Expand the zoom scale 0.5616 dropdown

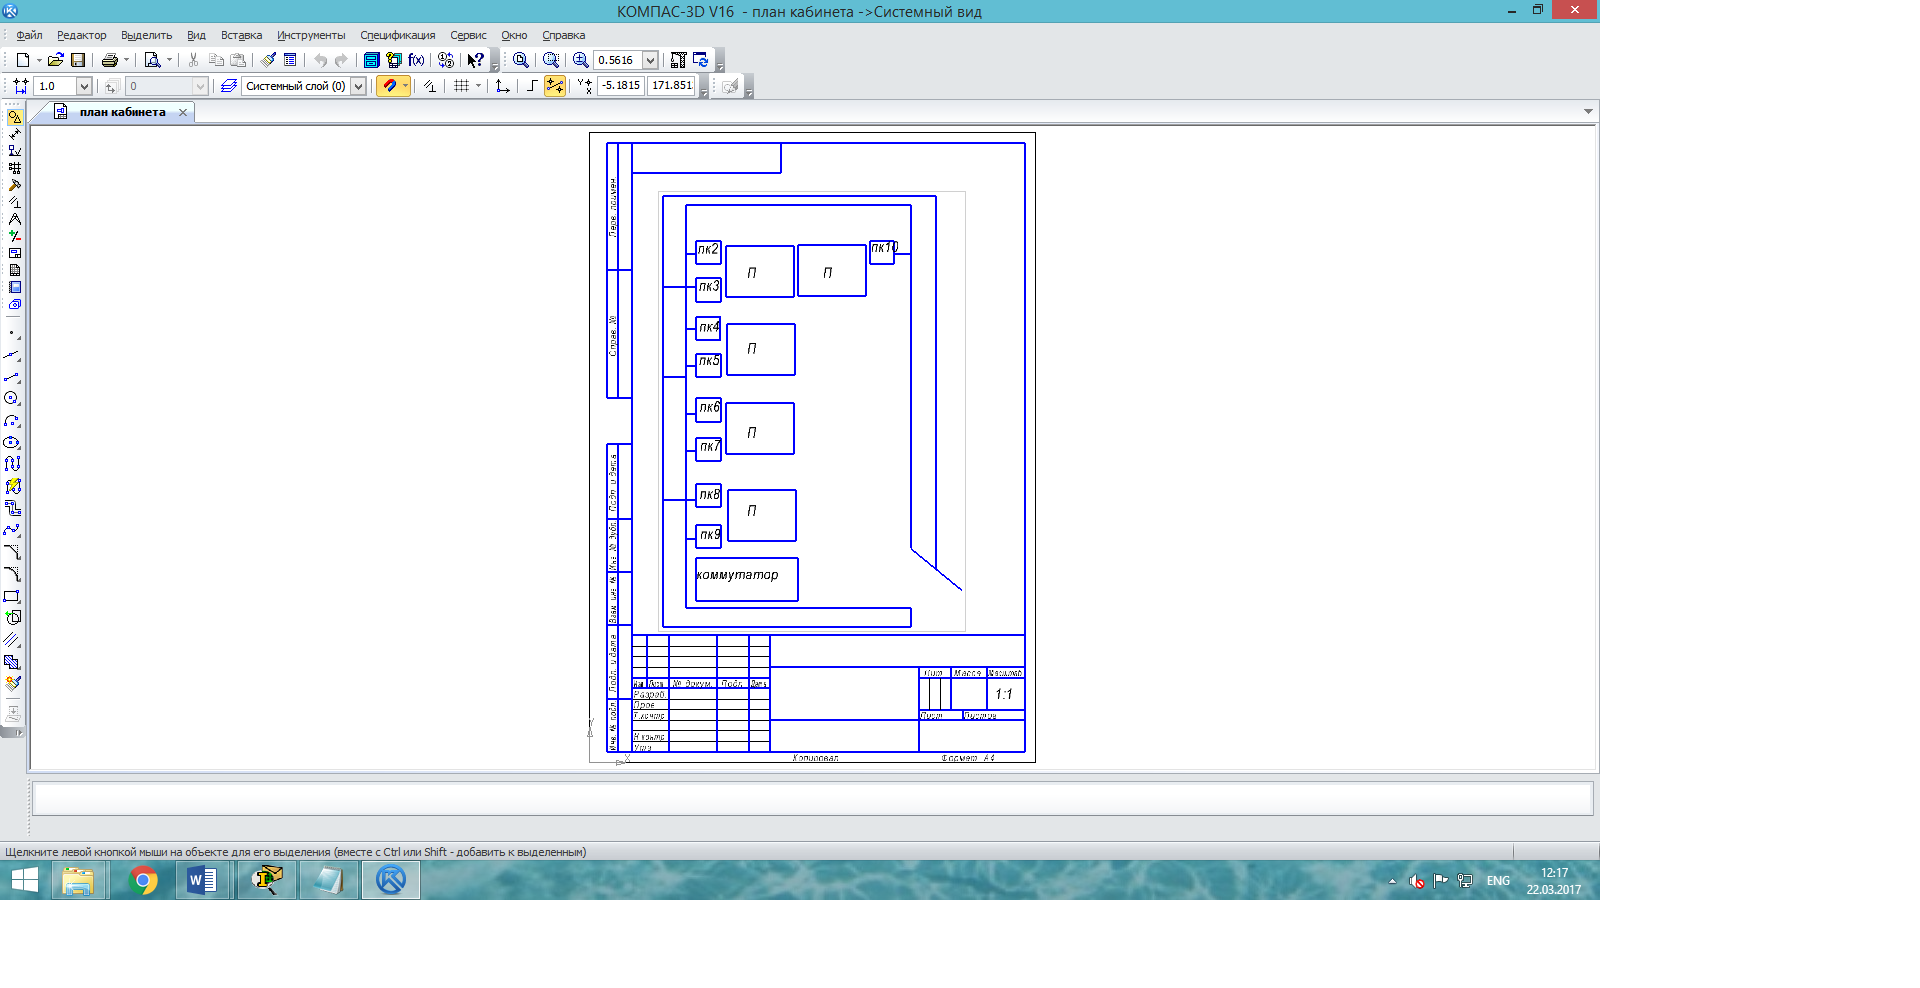point(650,60)
